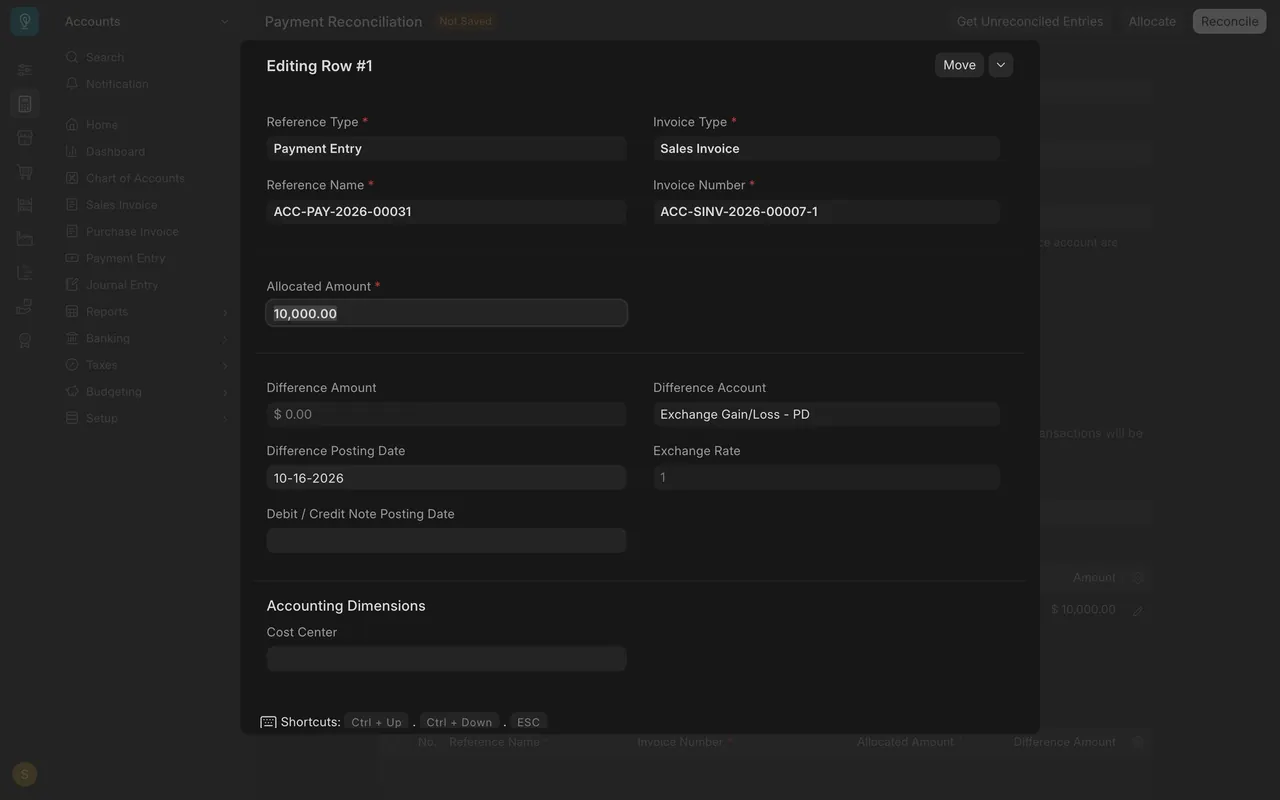
Task: Click Get Unreconciled Entries button
Action: pyautogui.click(x=1030, y=21)
